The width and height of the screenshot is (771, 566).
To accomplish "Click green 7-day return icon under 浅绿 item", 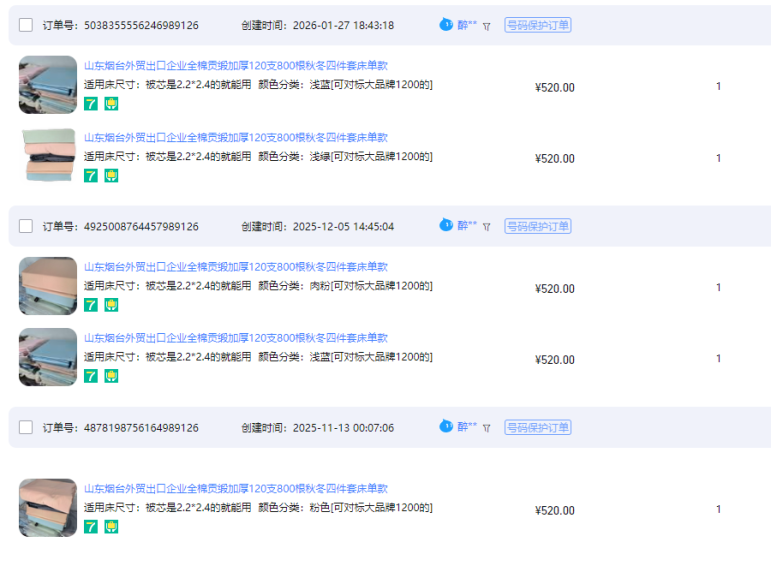I will coord(91,176).
